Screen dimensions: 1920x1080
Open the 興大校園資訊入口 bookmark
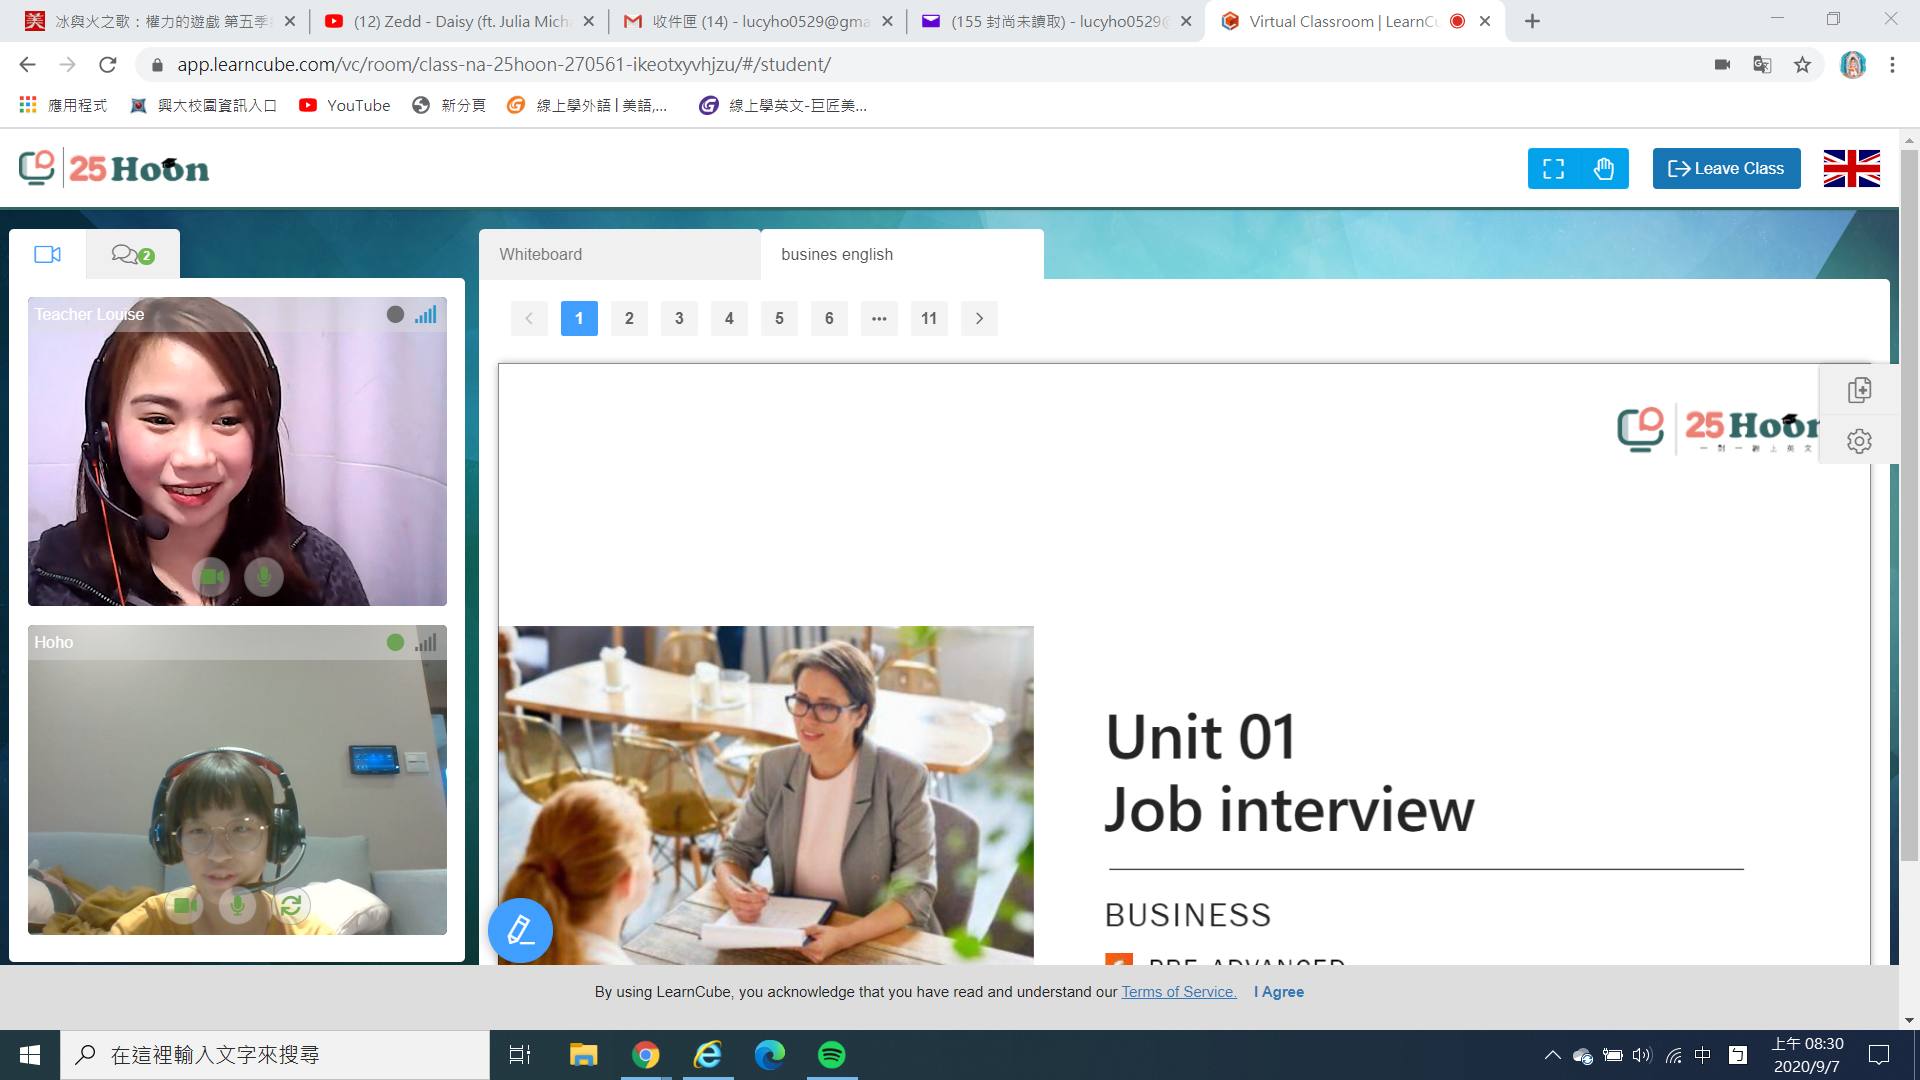click(x=204, y=105)
